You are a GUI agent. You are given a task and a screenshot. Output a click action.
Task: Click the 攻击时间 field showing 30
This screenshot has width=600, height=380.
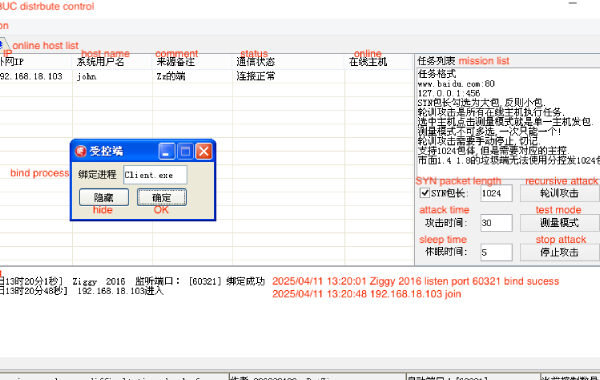[496, 223]
